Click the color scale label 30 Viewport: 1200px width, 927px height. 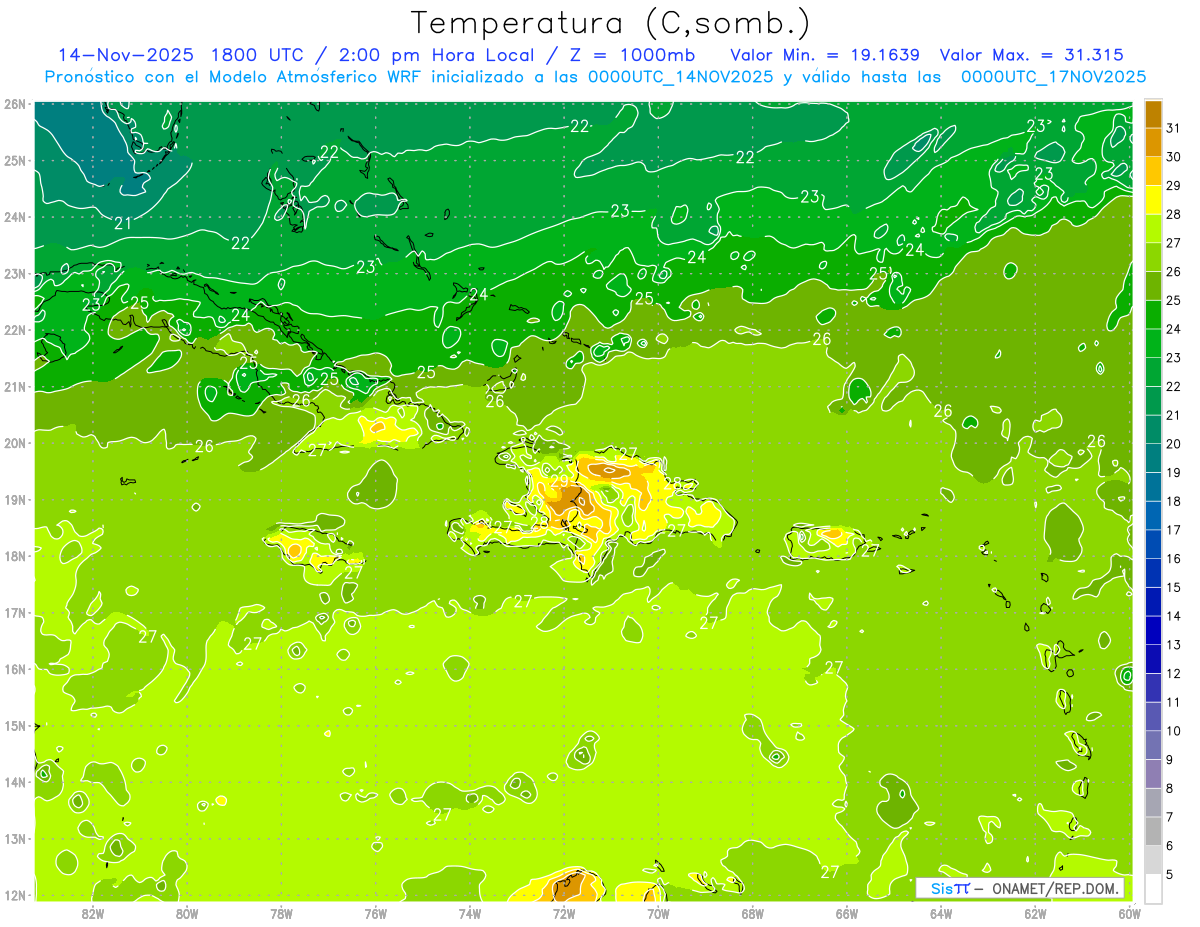click(1174, 157)
